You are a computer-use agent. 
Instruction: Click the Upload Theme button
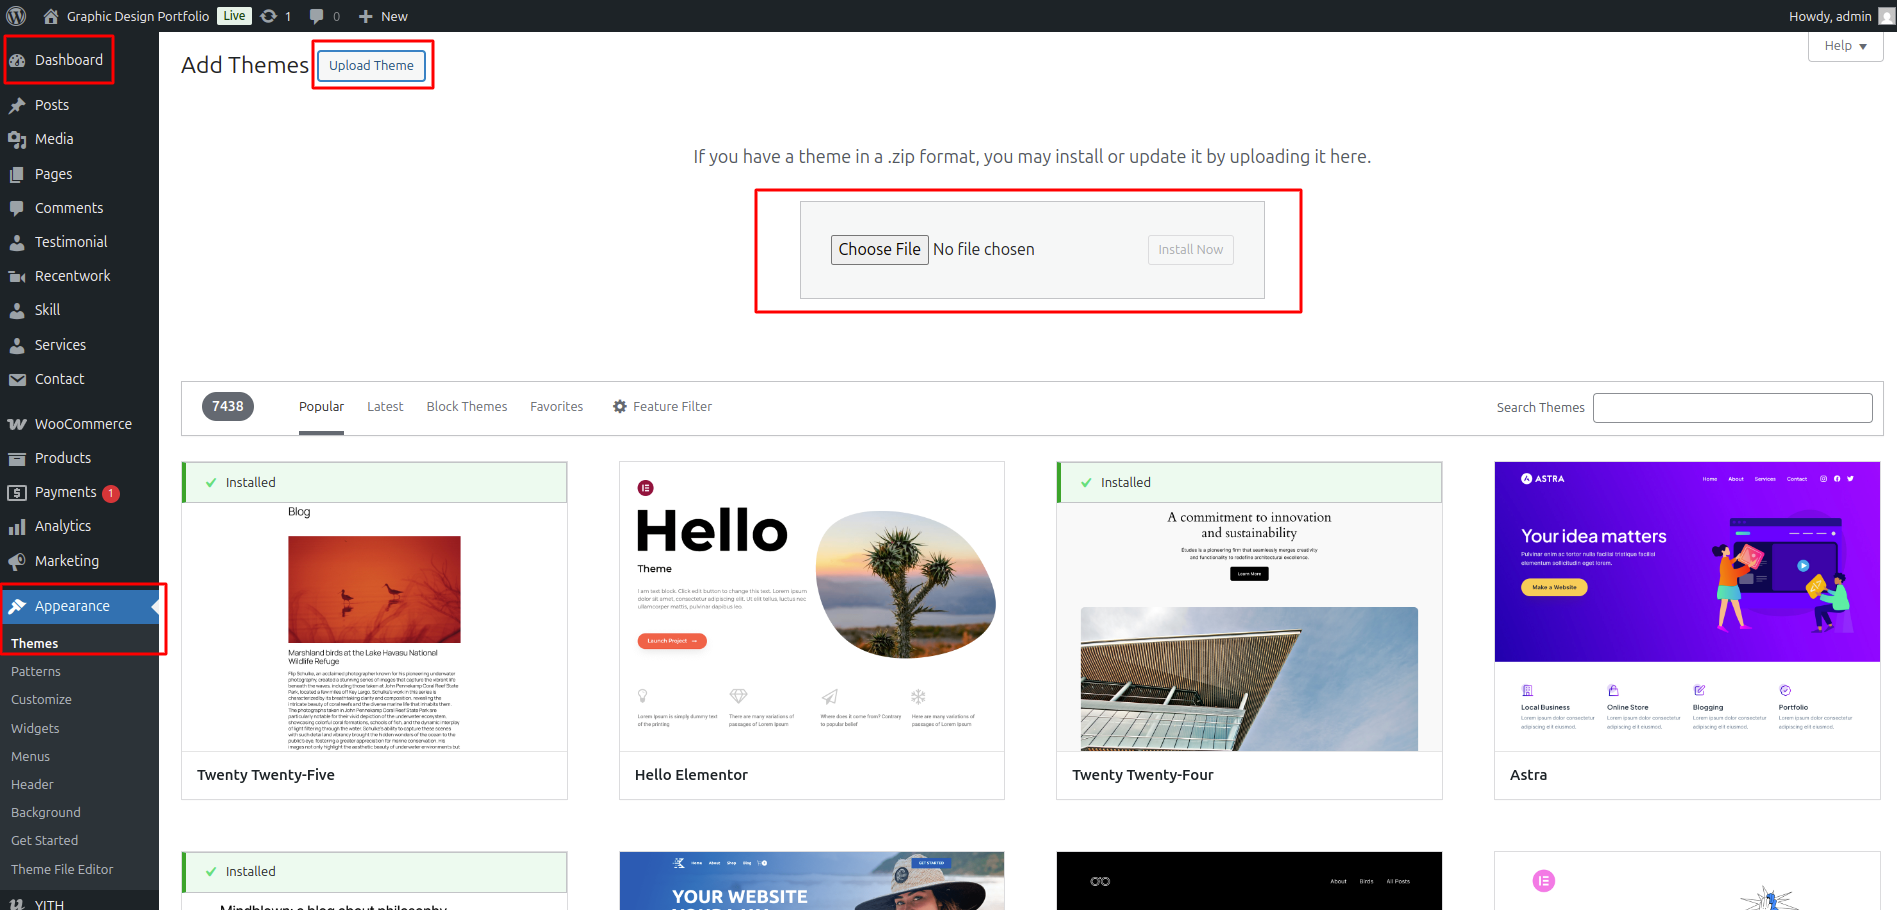coord(371,65)
